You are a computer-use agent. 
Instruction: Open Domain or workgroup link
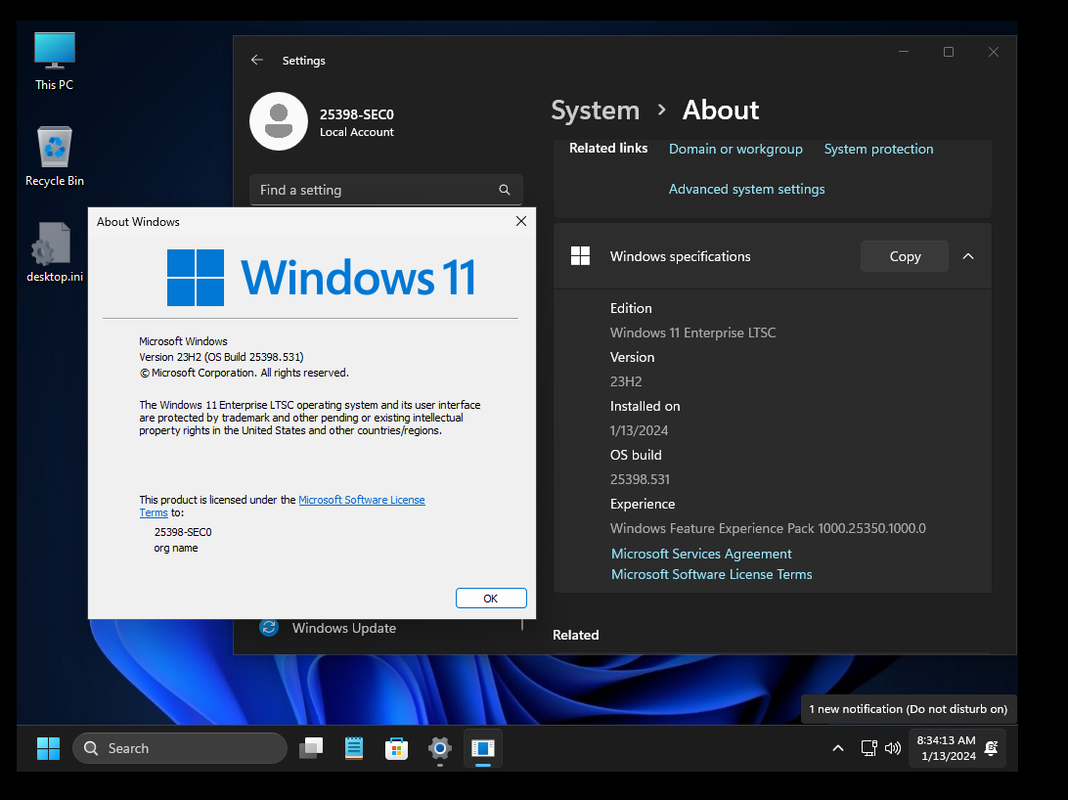pyautogui.click(x=736, y=148)
